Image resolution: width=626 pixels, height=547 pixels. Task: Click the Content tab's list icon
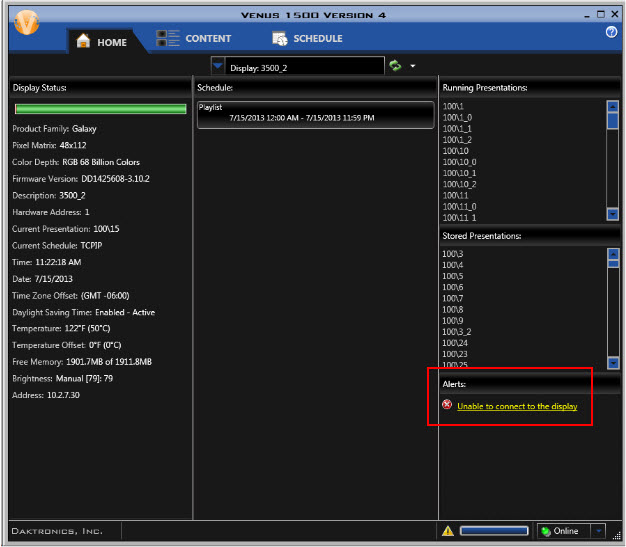click(x=168, y=39)
